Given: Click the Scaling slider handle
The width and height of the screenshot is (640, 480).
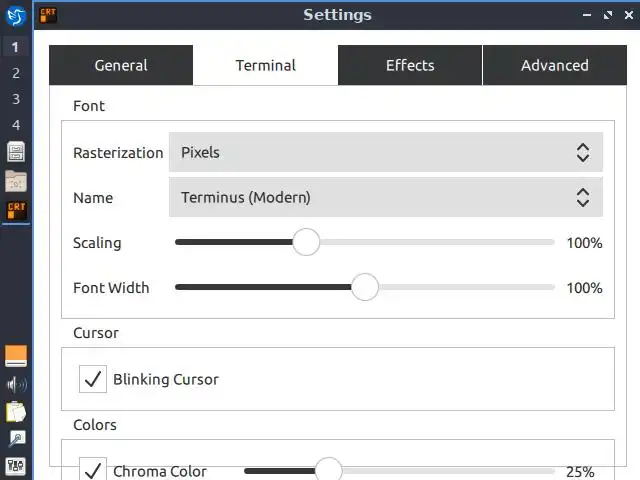Looking at the screenshot, I should click(306, 243).
